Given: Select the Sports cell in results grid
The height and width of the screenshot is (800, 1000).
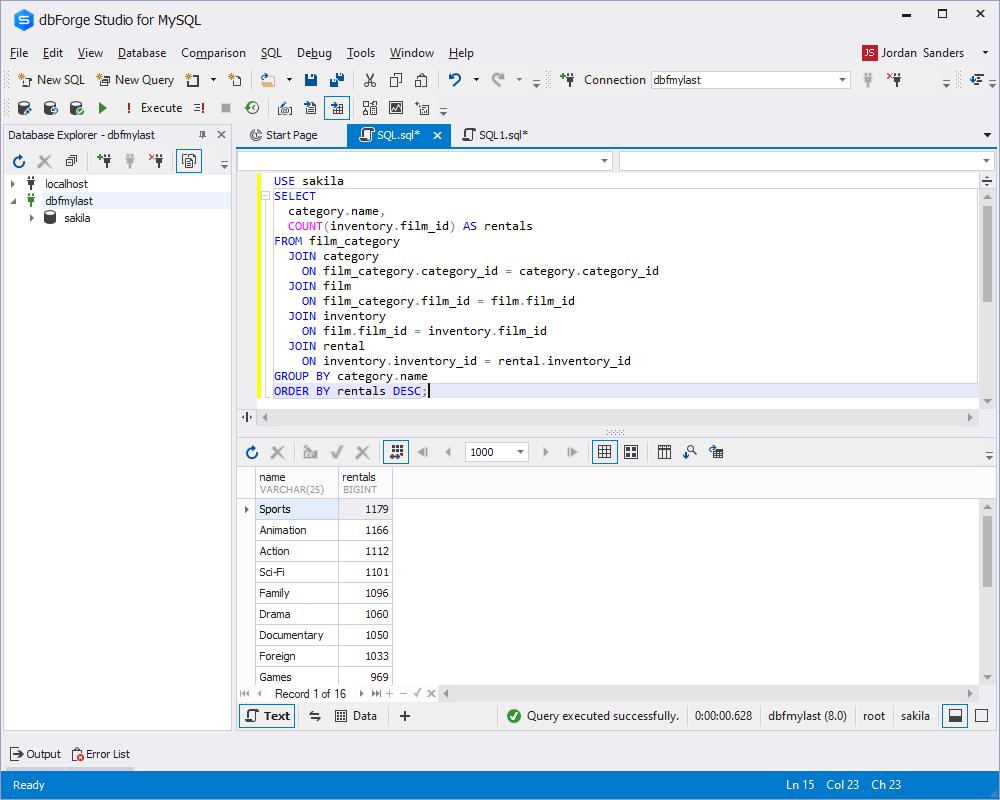Looking at the screenshot, I should click(x=296, y=509).
